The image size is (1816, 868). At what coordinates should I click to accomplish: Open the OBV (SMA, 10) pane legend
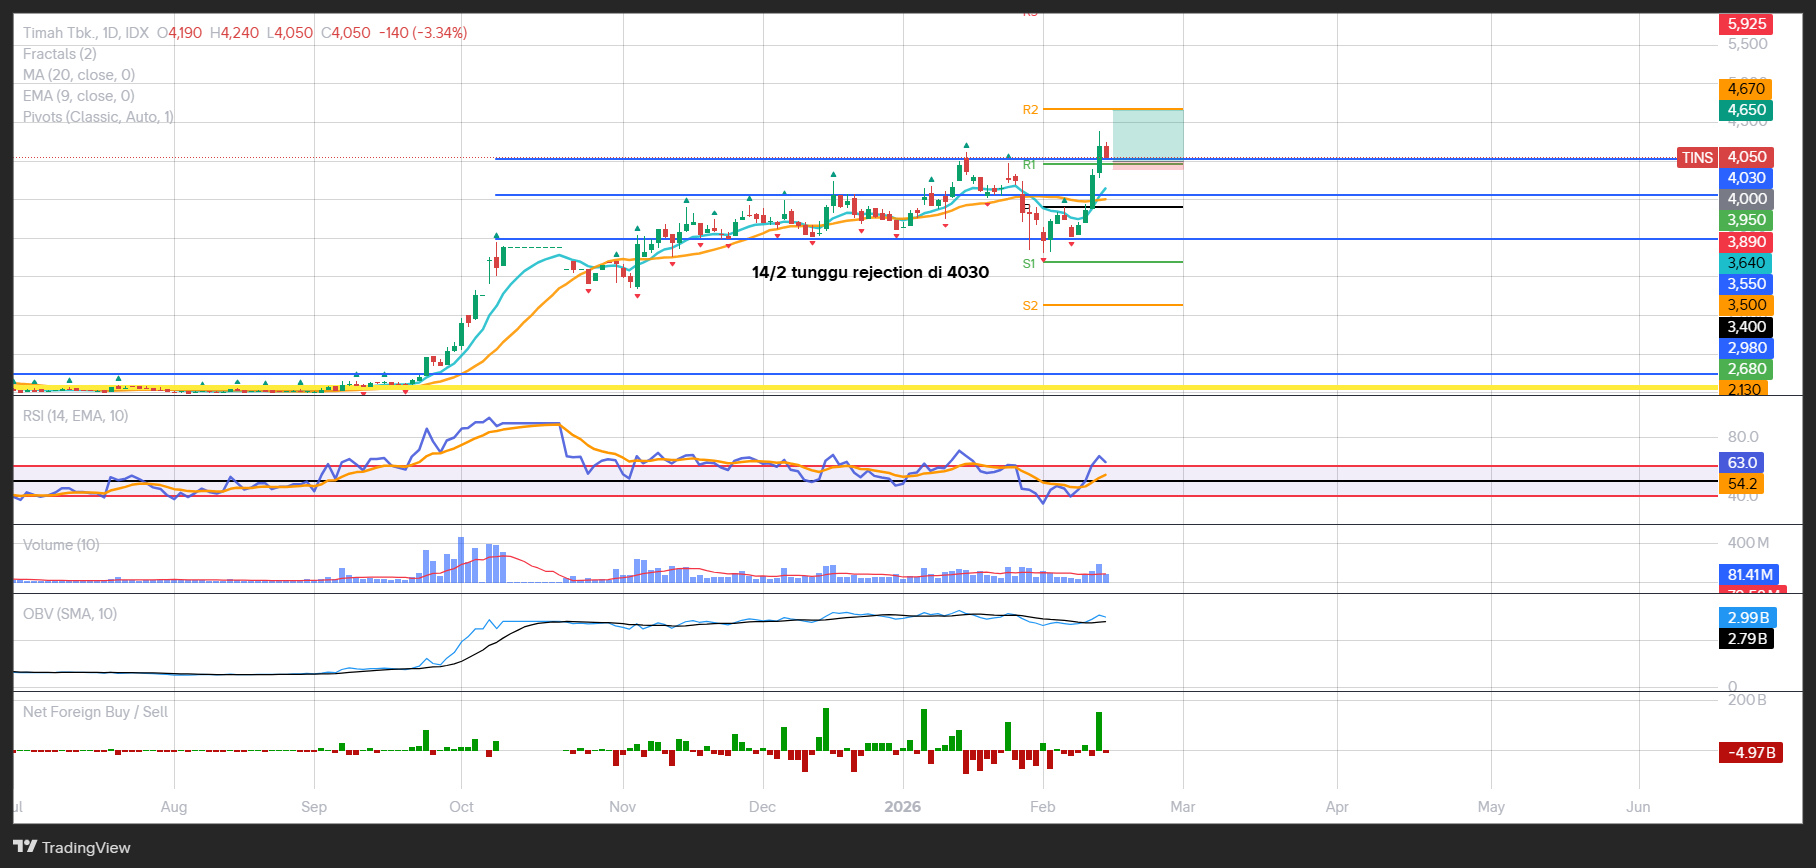tap(70, 614)
